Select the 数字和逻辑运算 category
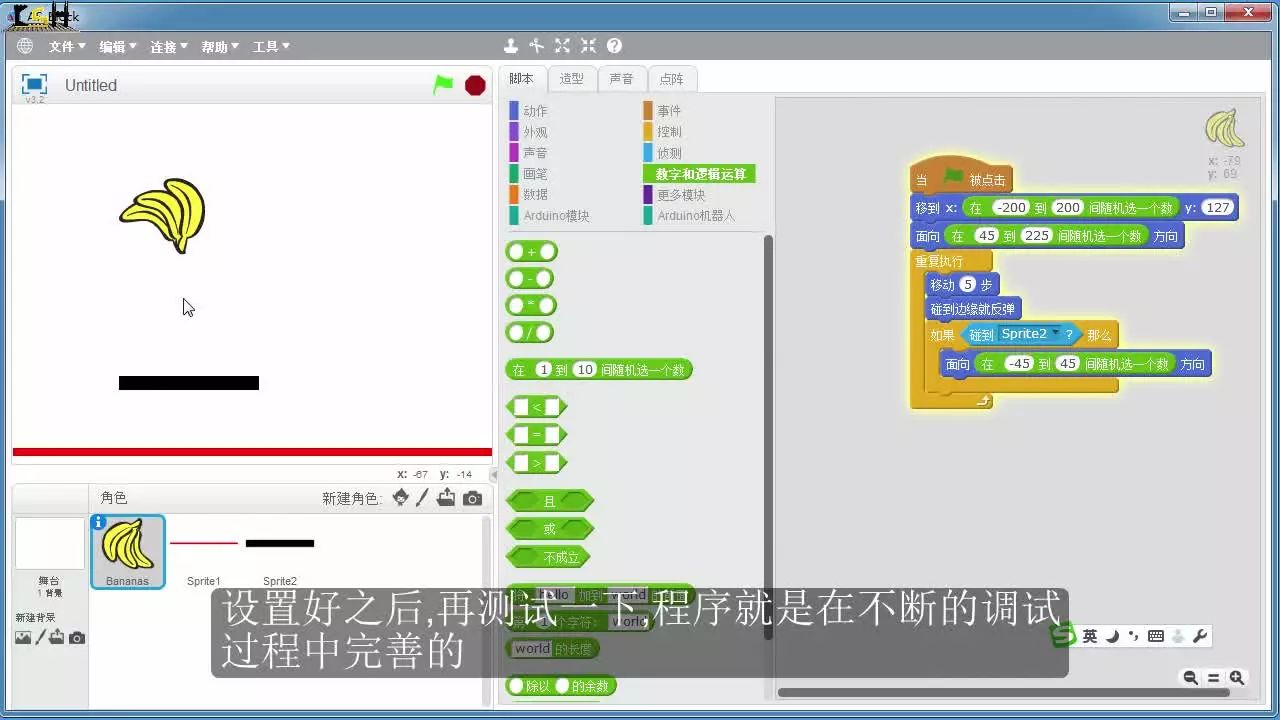Viewport: 1280px width, 720px height. click(x=699, y=174)
